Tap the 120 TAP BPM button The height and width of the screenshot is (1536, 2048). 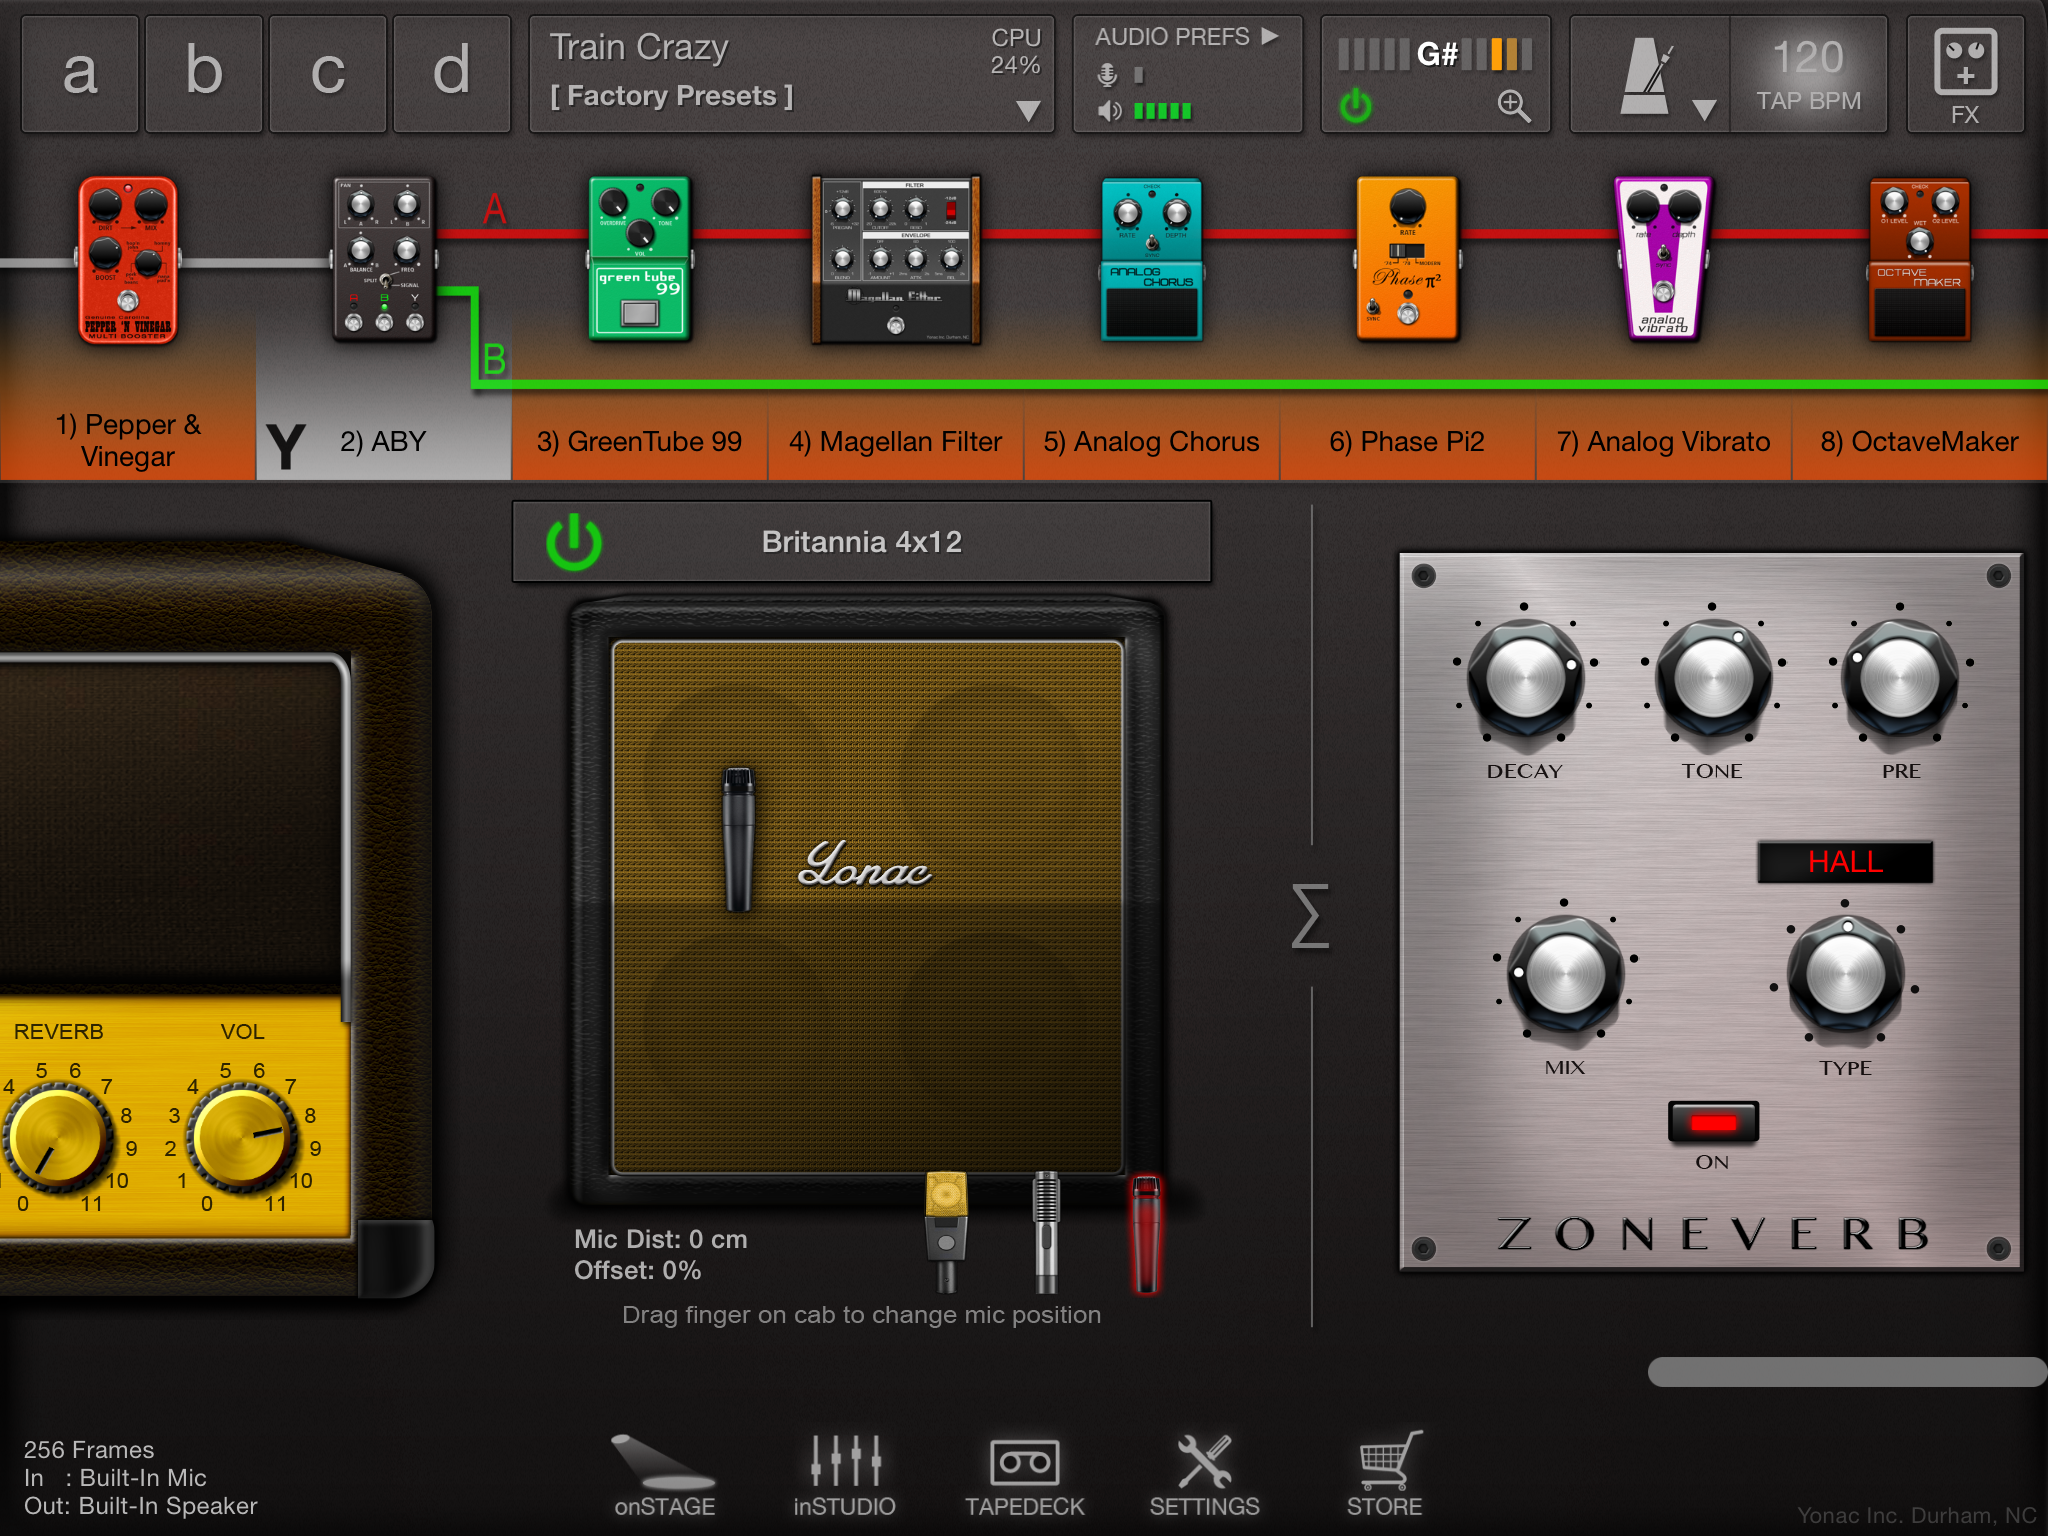coord(1808,75)
